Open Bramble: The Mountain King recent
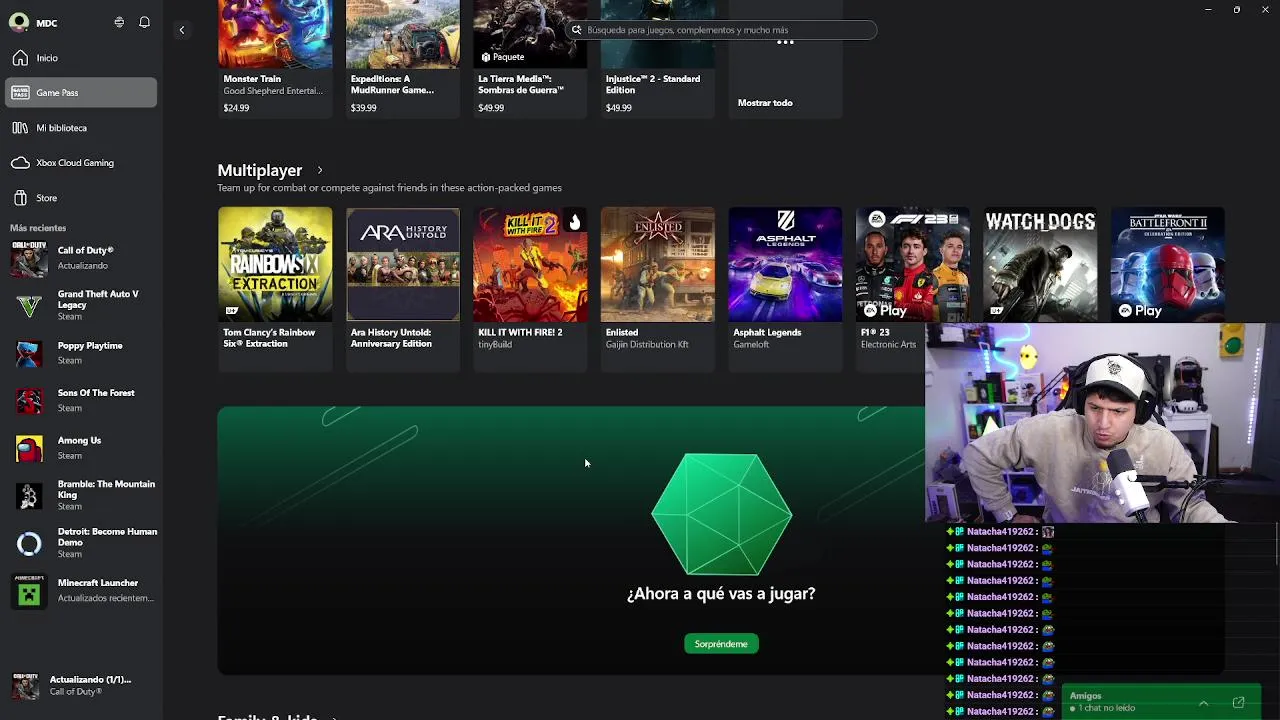This screenshot has height=720, width=1280. click(x=81, y=495)
